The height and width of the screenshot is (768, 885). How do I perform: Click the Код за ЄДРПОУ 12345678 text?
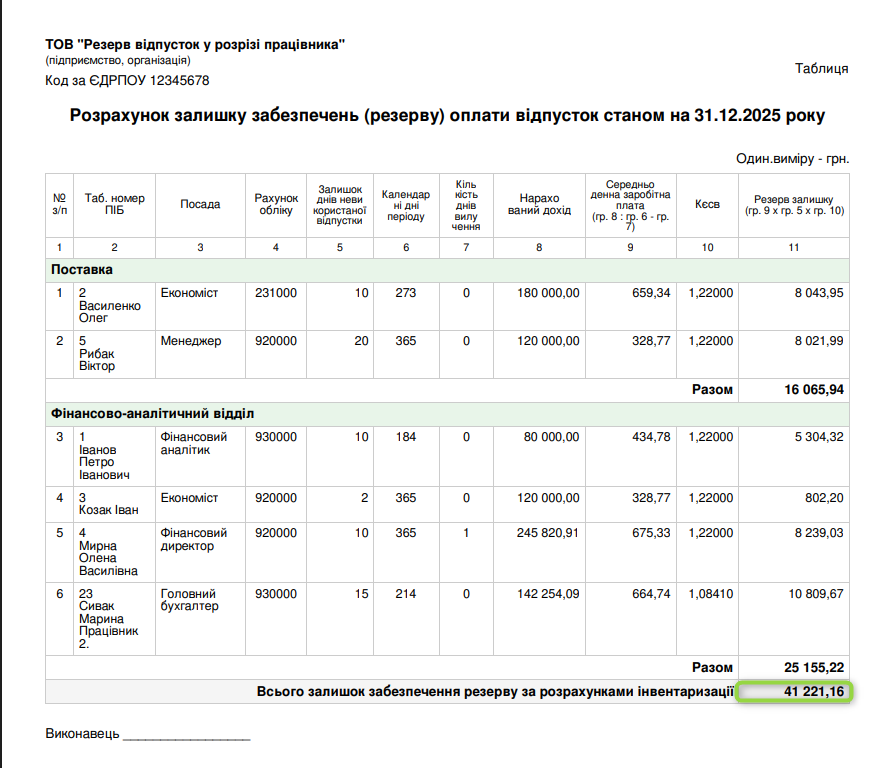(x=127, y=80)
